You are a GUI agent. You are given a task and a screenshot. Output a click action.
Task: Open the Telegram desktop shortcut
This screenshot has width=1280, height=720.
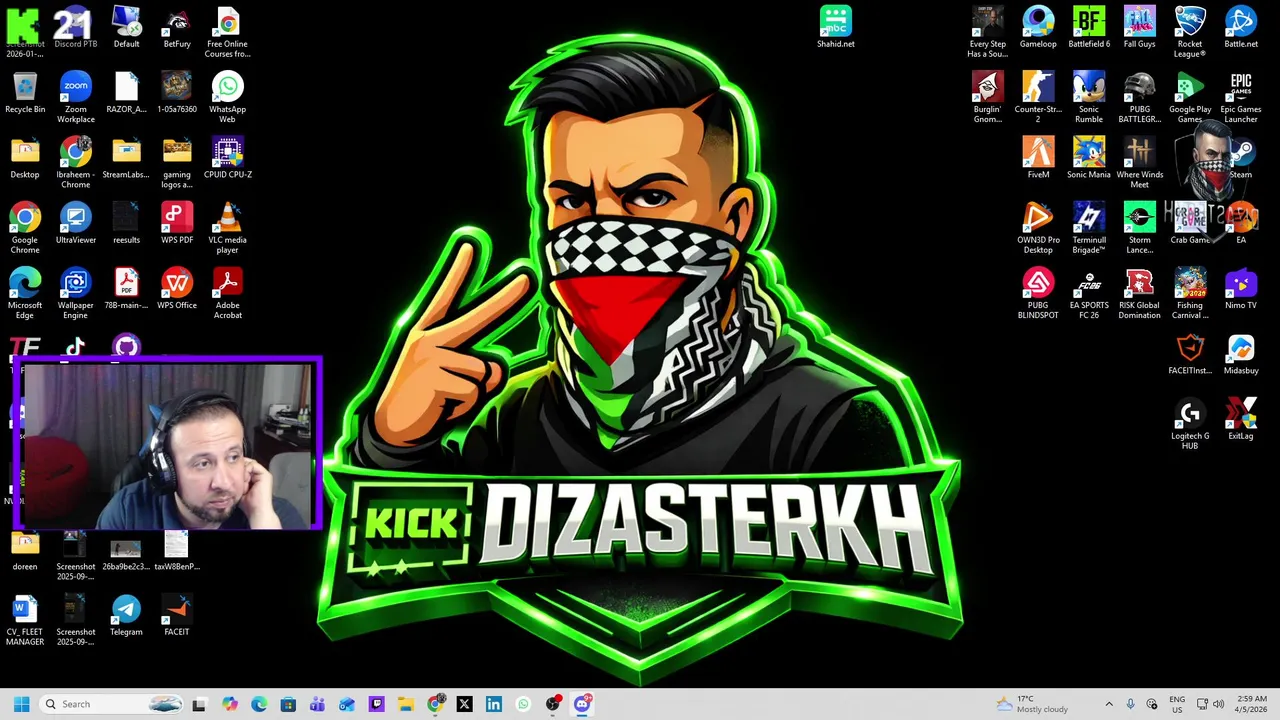click(126, 615)
